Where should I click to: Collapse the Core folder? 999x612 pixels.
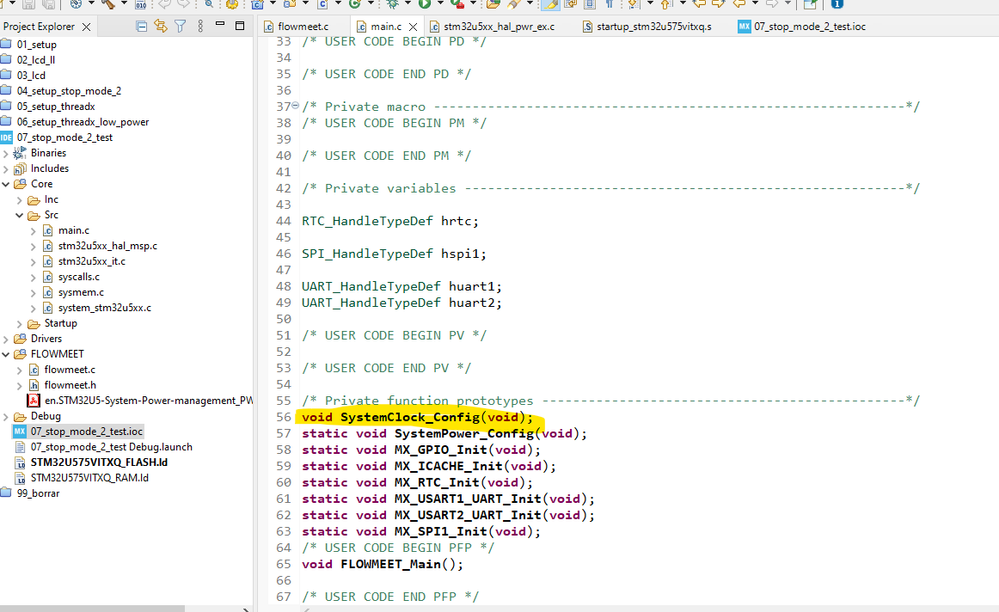coord(6,184)
